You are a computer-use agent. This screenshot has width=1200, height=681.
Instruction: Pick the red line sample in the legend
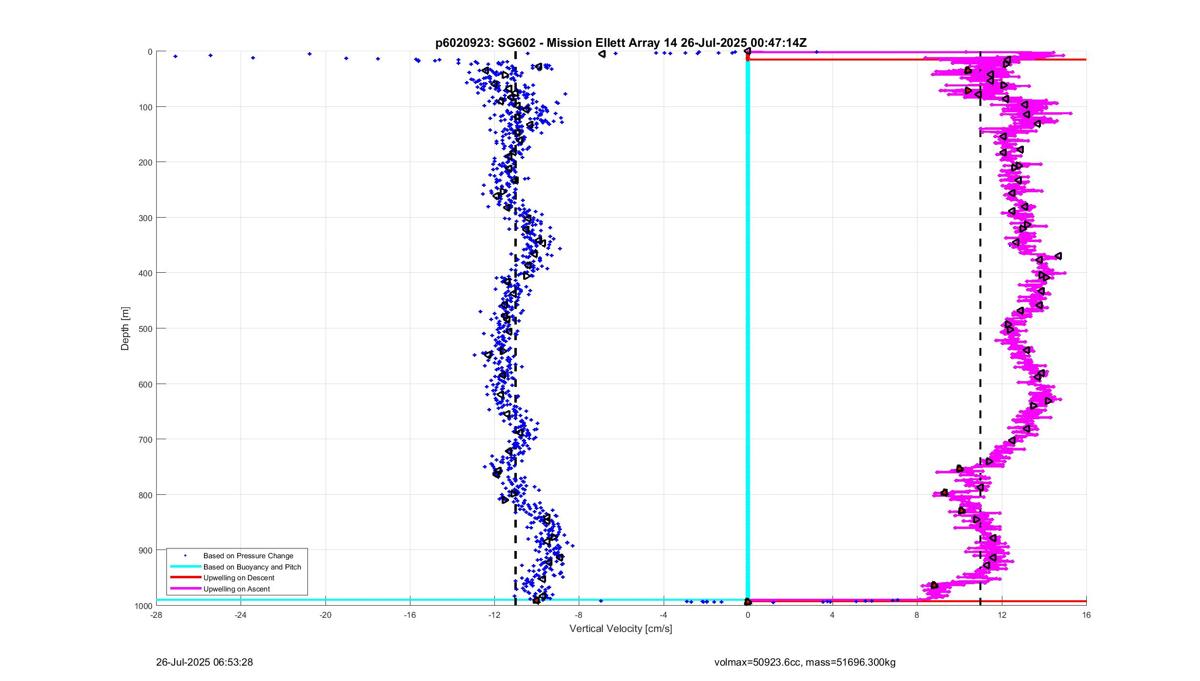pyautogui.click(x=185, y=578)
